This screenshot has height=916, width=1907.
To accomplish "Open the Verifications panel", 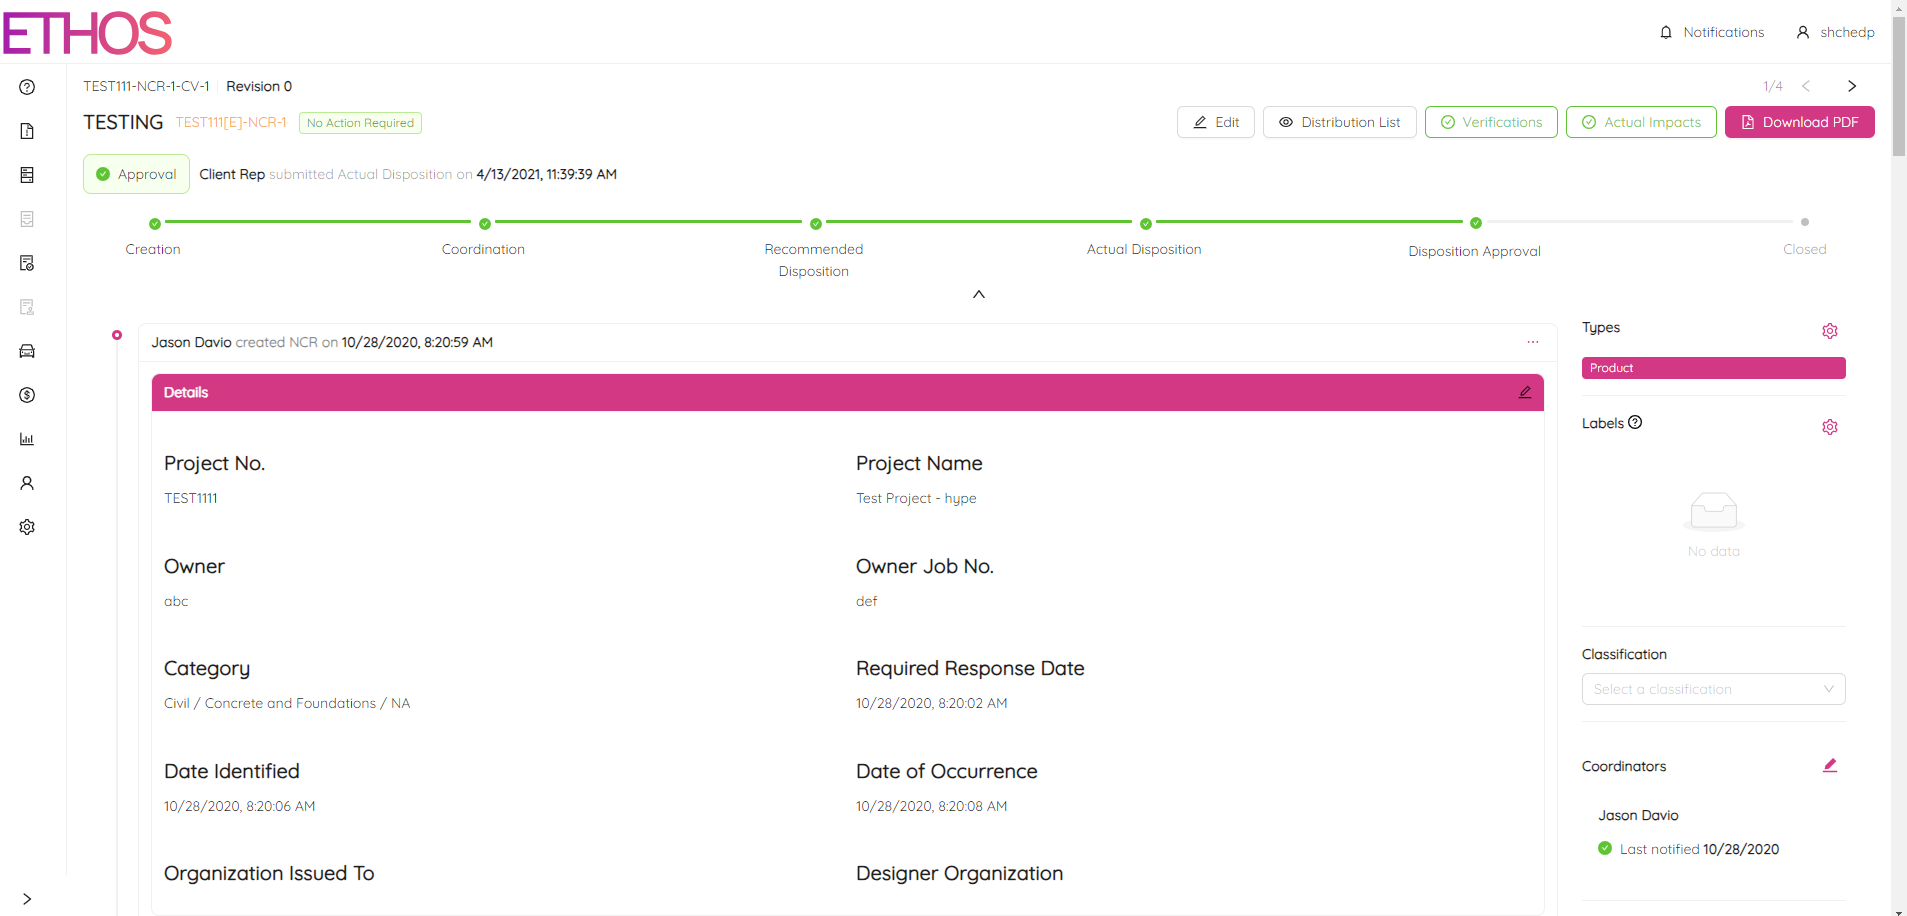I will [1490, 122].
